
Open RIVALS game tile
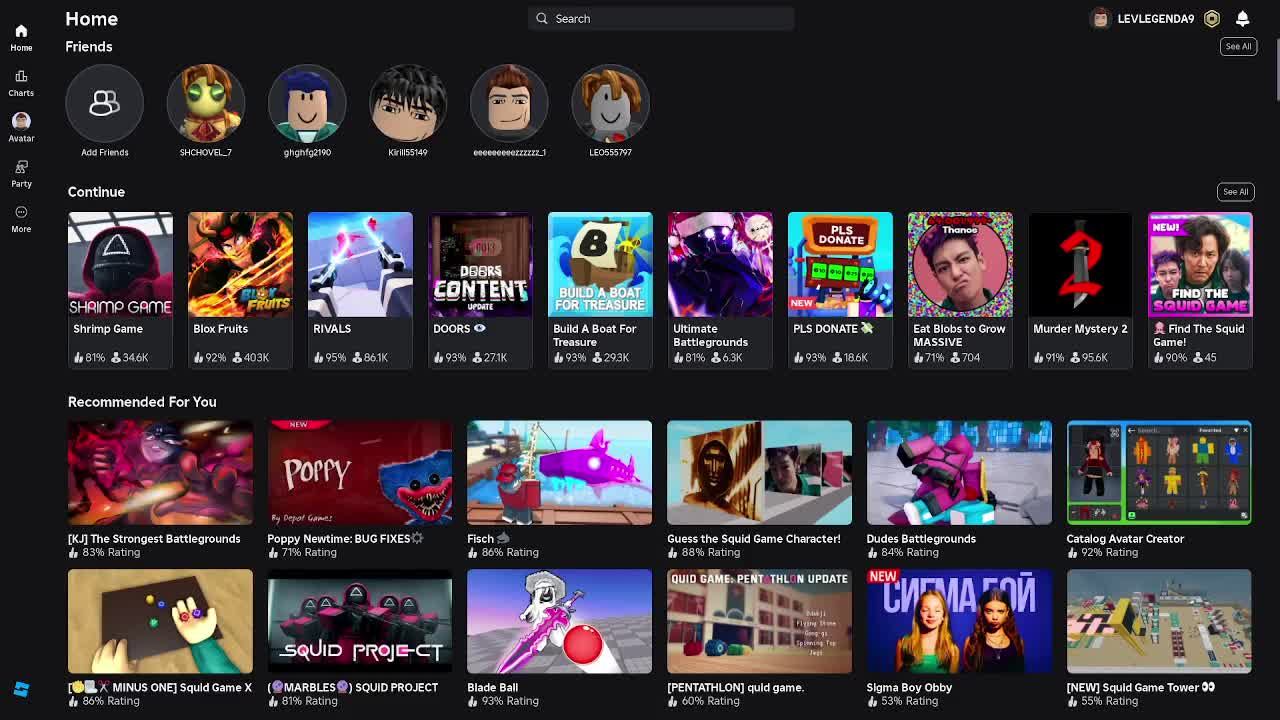tap(360, 290)
